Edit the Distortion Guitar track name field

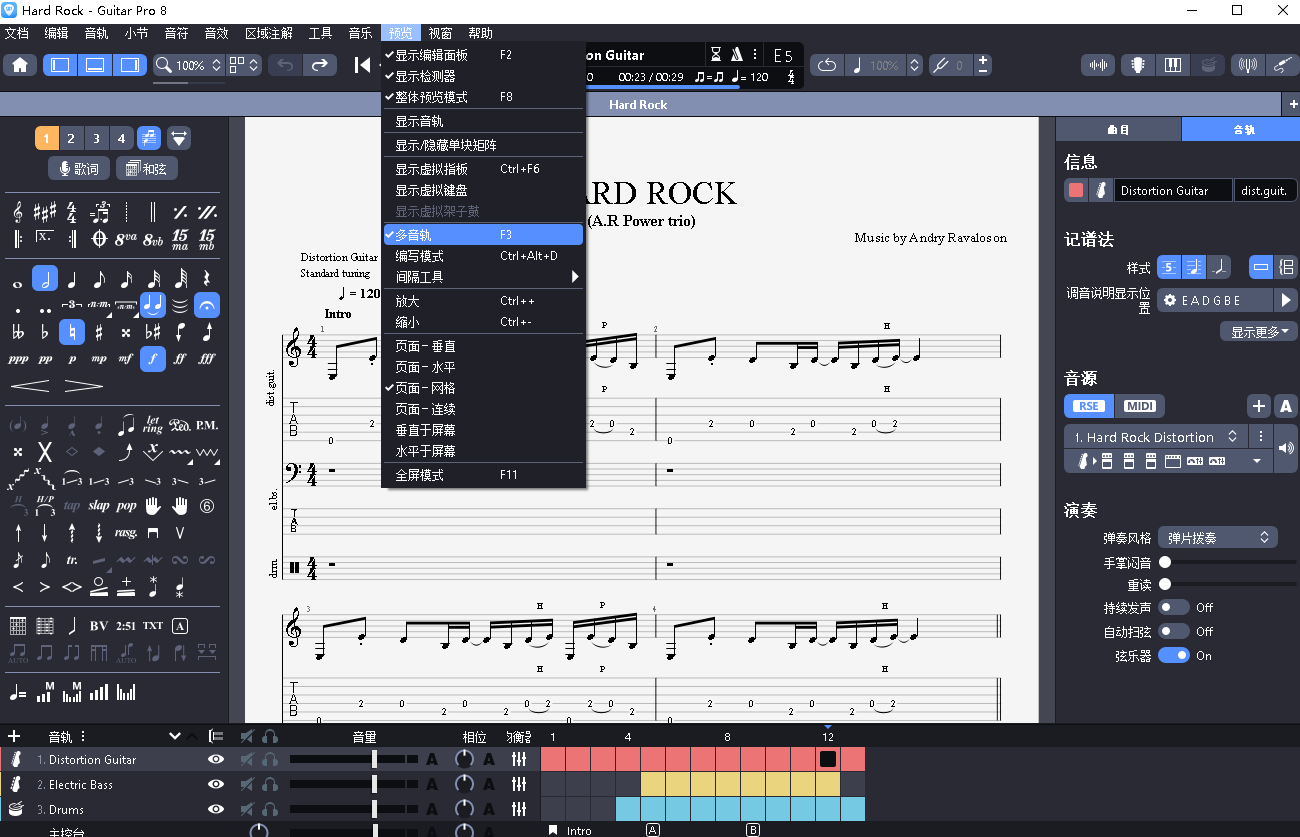pos(1174,190)
